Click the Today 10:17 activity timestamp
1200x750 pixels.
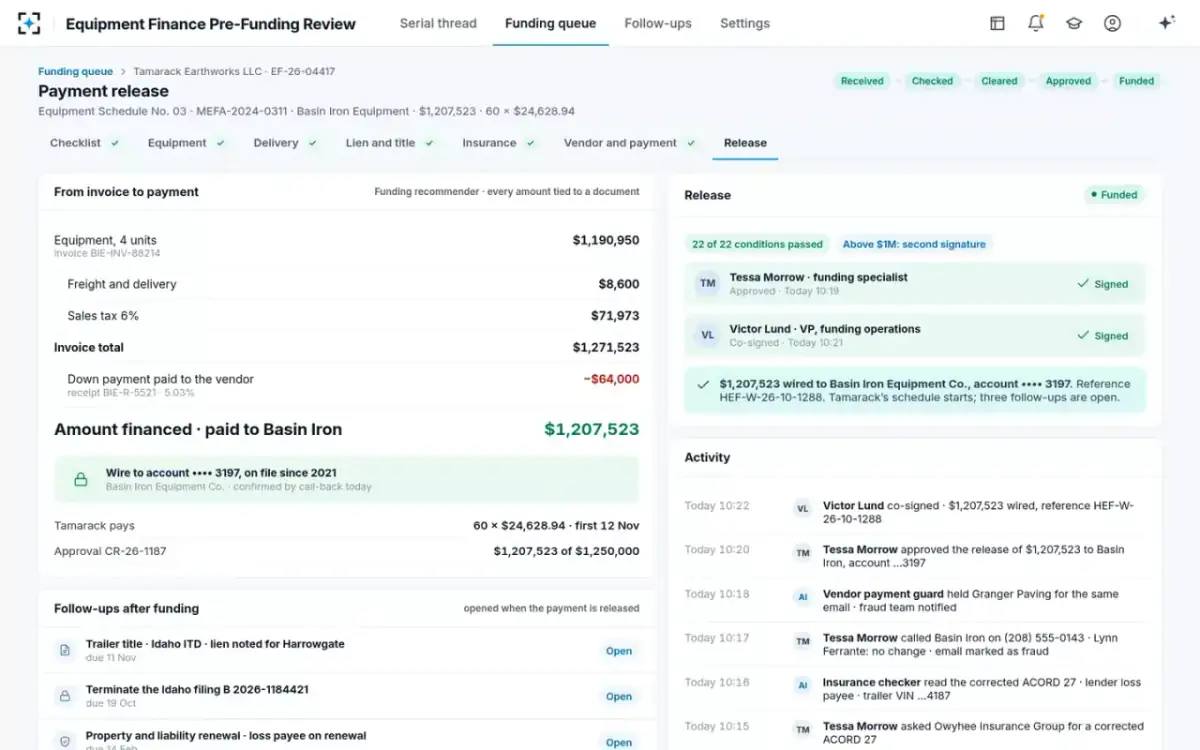716,638
